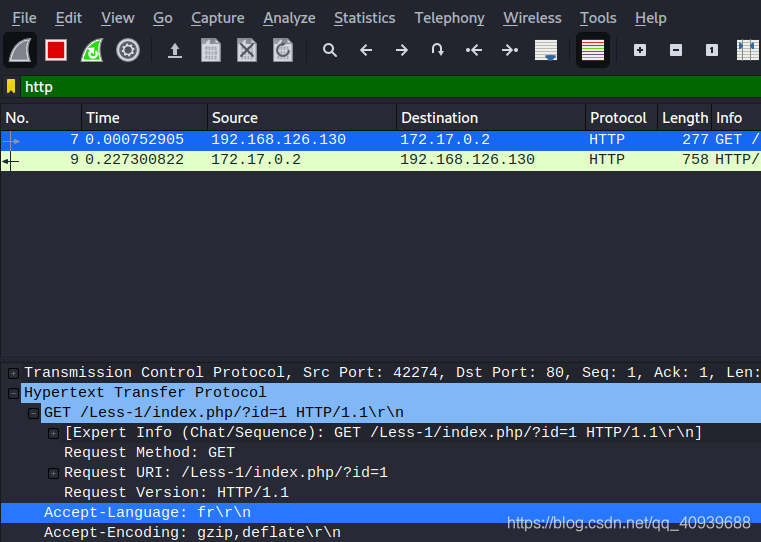
Task: Sort by the Source column header
Action: tap(302, 118)
